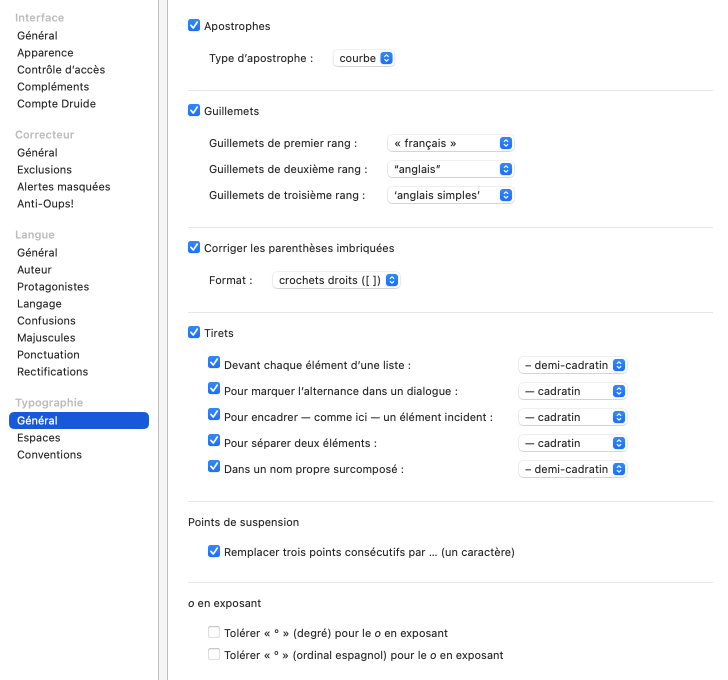Toggle the Tirets checkbox
728x680 pixels.
point(194,333)
